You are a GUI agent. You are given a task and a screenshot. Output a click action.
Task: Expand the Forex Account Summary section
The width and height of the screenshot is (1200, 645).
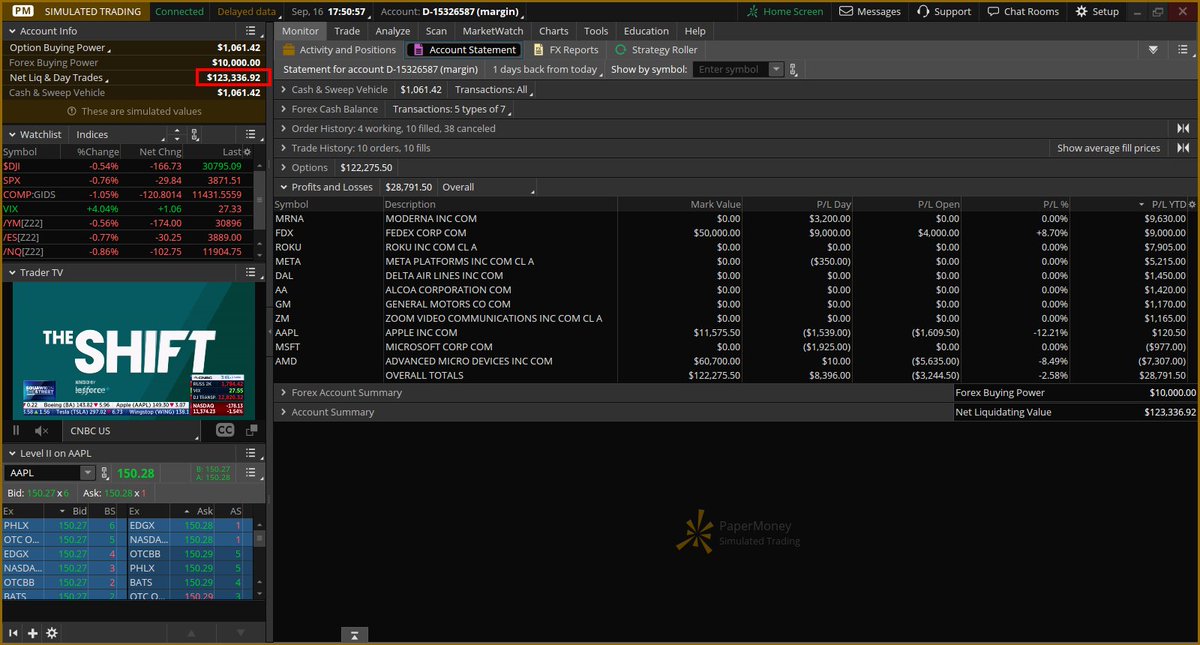[x=284, y=393]
